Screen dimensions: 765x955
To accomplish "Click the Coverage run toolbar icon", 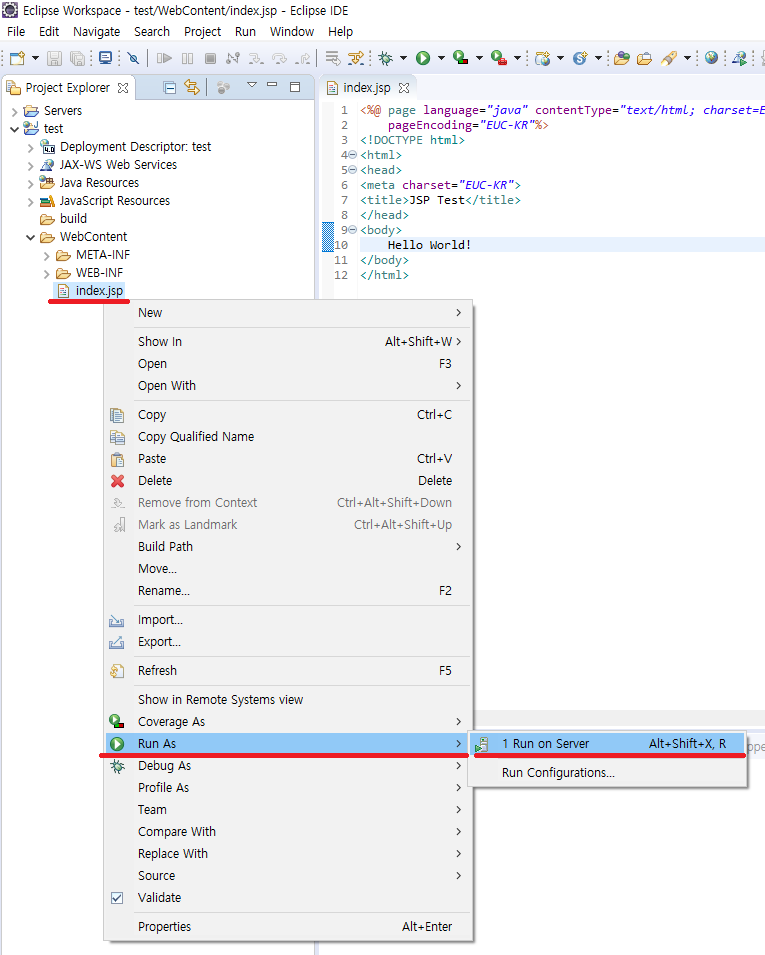I will pos(460,58).
